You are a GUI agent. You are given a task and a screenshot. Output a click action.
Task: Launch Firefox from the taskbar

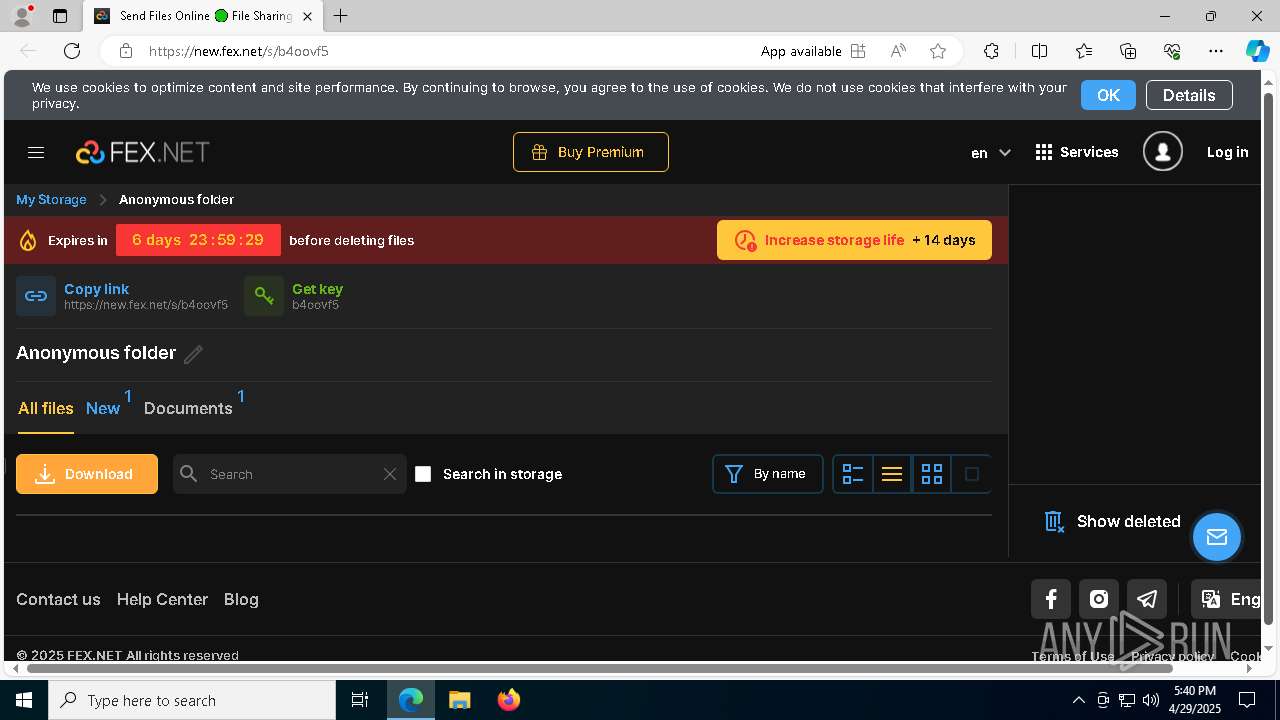pos(508,700)
